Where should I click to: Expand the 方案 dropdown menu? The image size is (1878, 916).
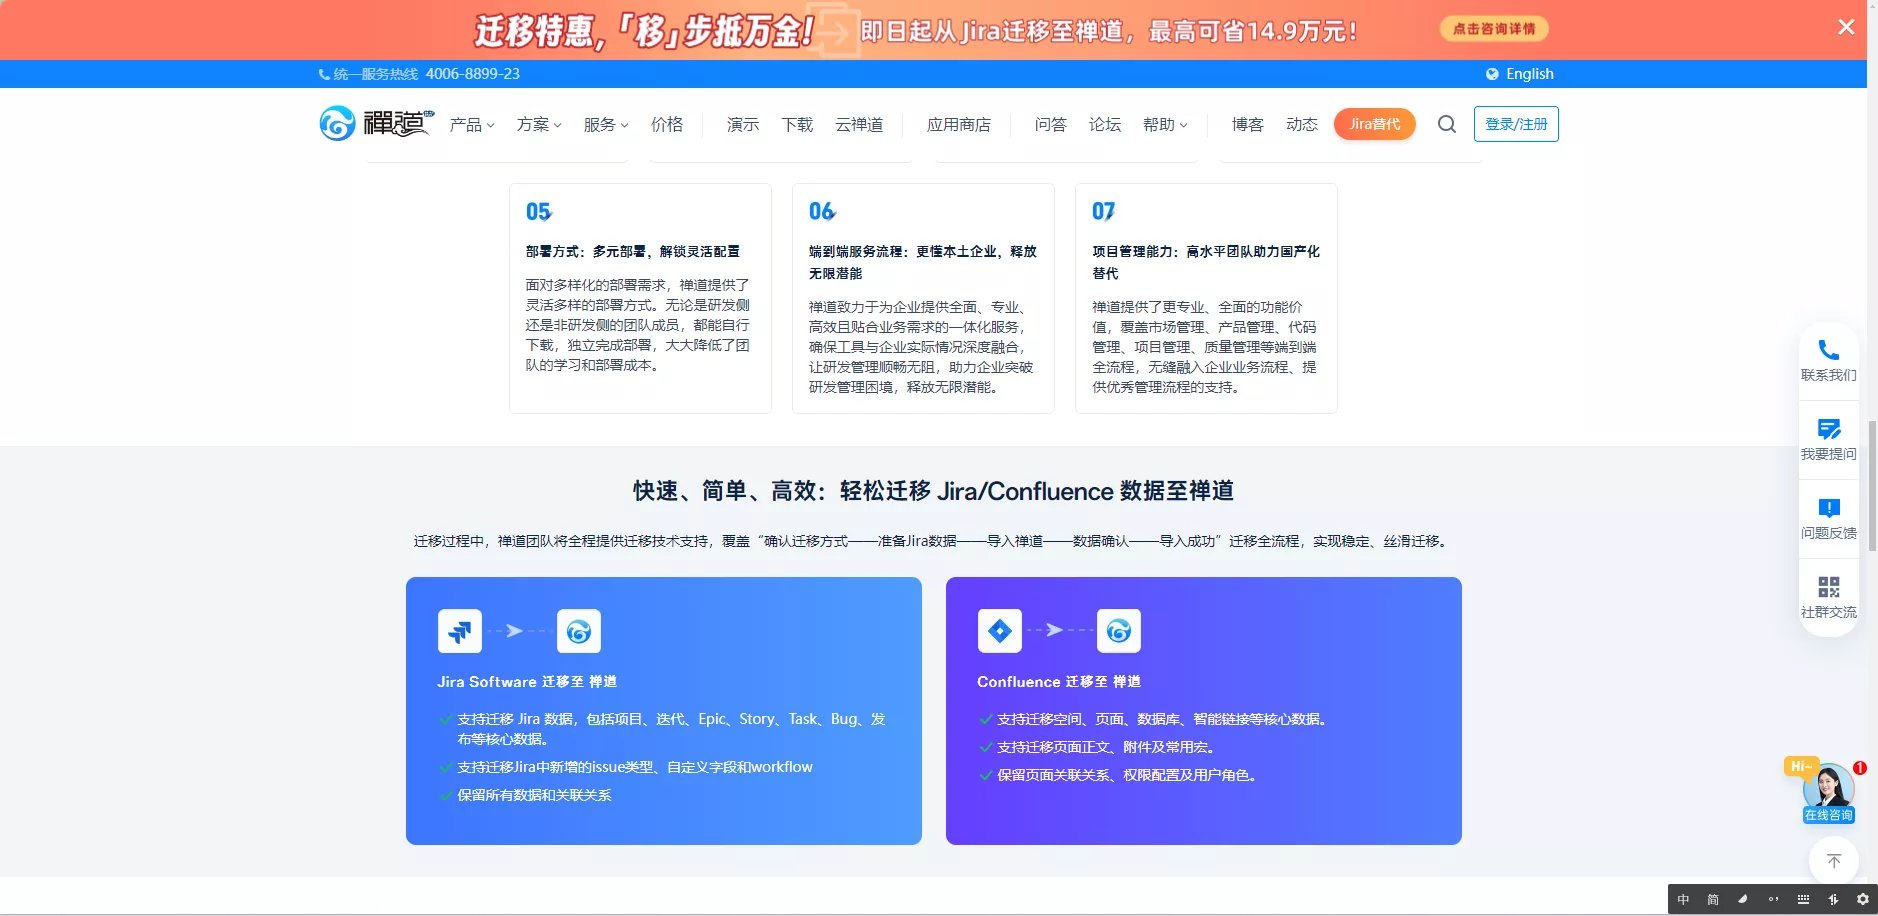(539, 125)
